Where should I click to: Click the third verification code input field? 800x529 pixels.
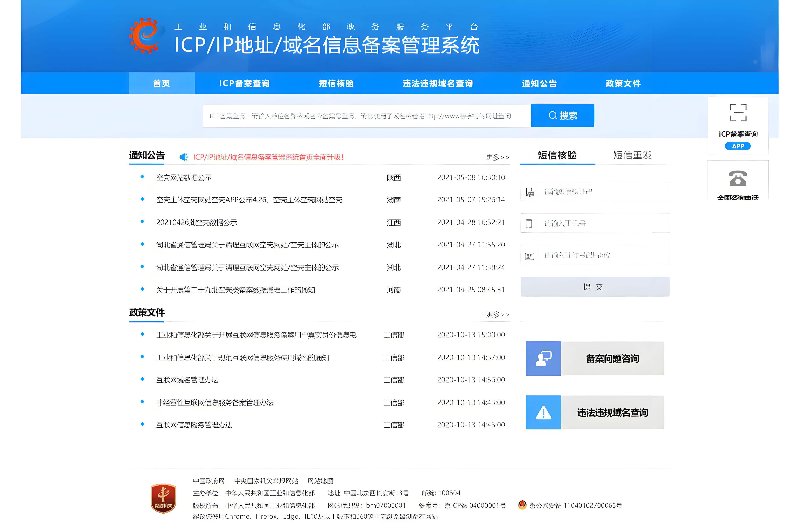pos(595,256)
